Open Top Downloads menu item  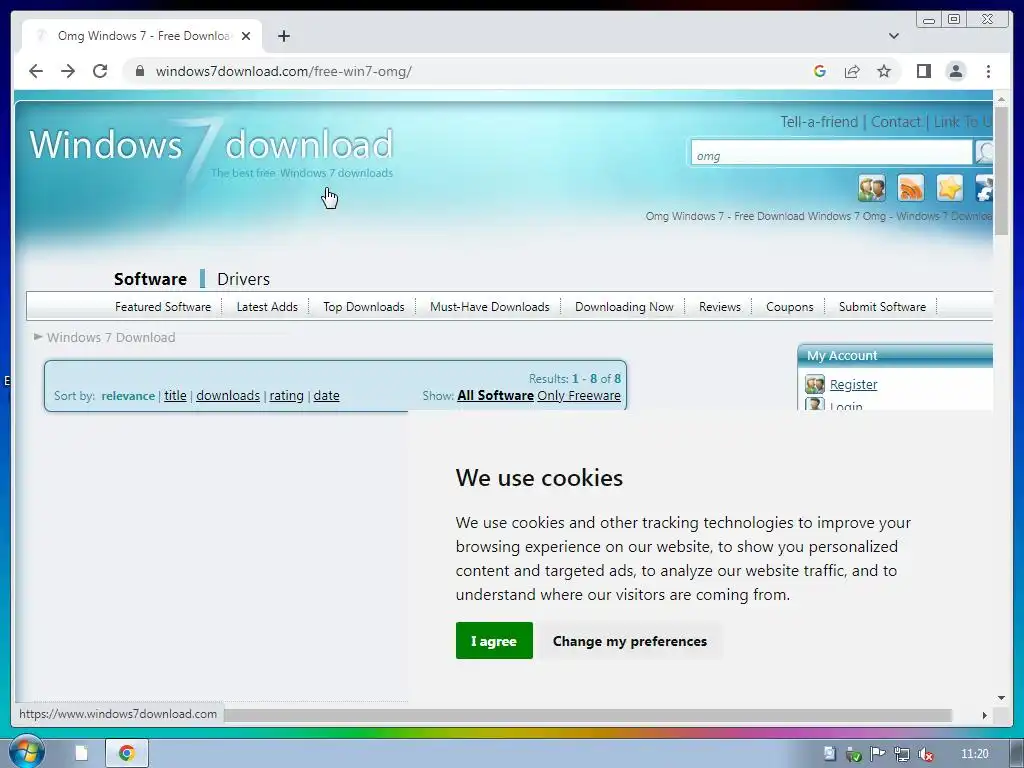pos(364,307)
